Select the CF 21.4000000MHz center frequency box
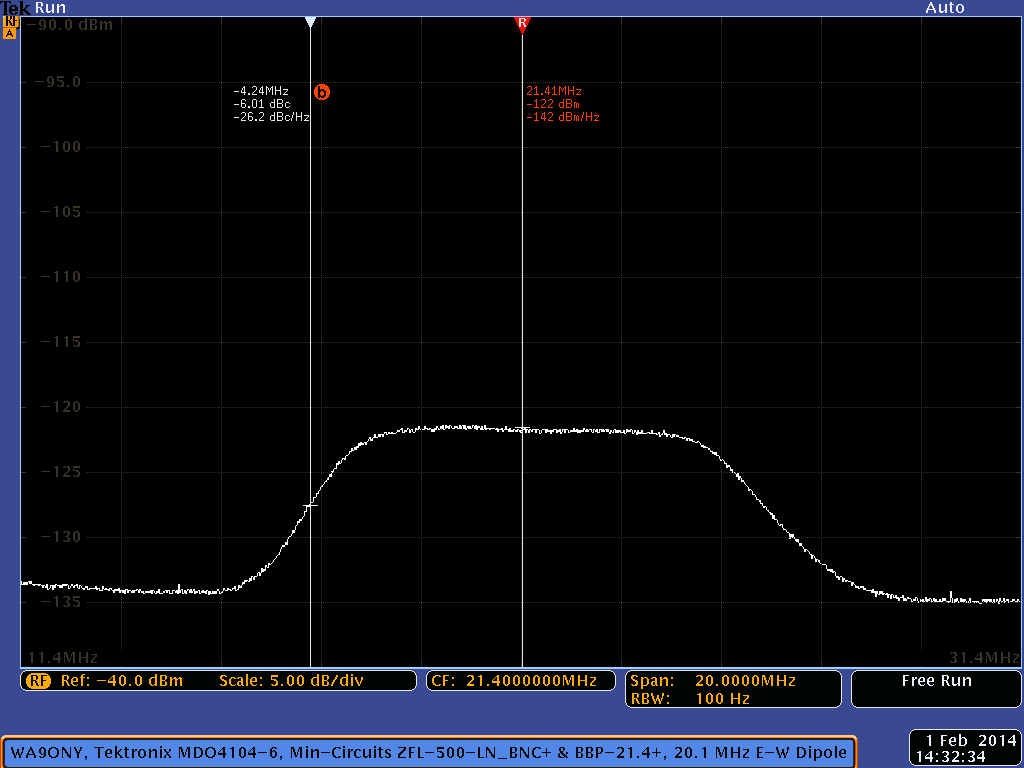Image resolution: width=1024 pixels, height=768 pixels. tap(519, 681)
